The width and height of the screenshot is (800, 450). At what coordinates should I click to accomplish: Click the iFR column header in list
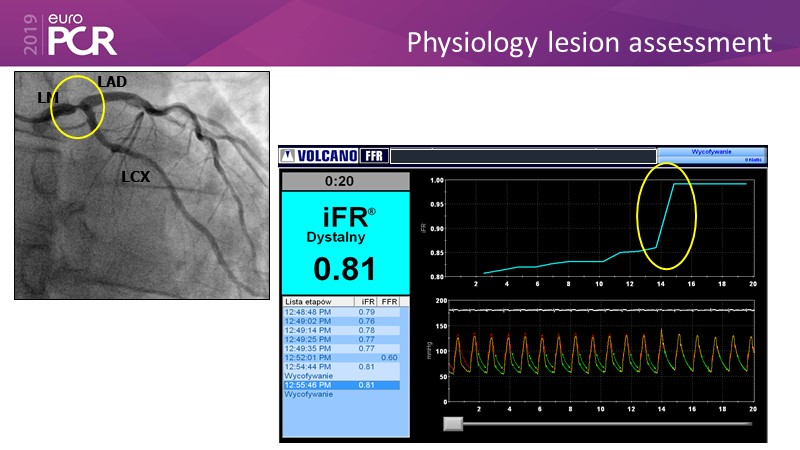[367, 301]
